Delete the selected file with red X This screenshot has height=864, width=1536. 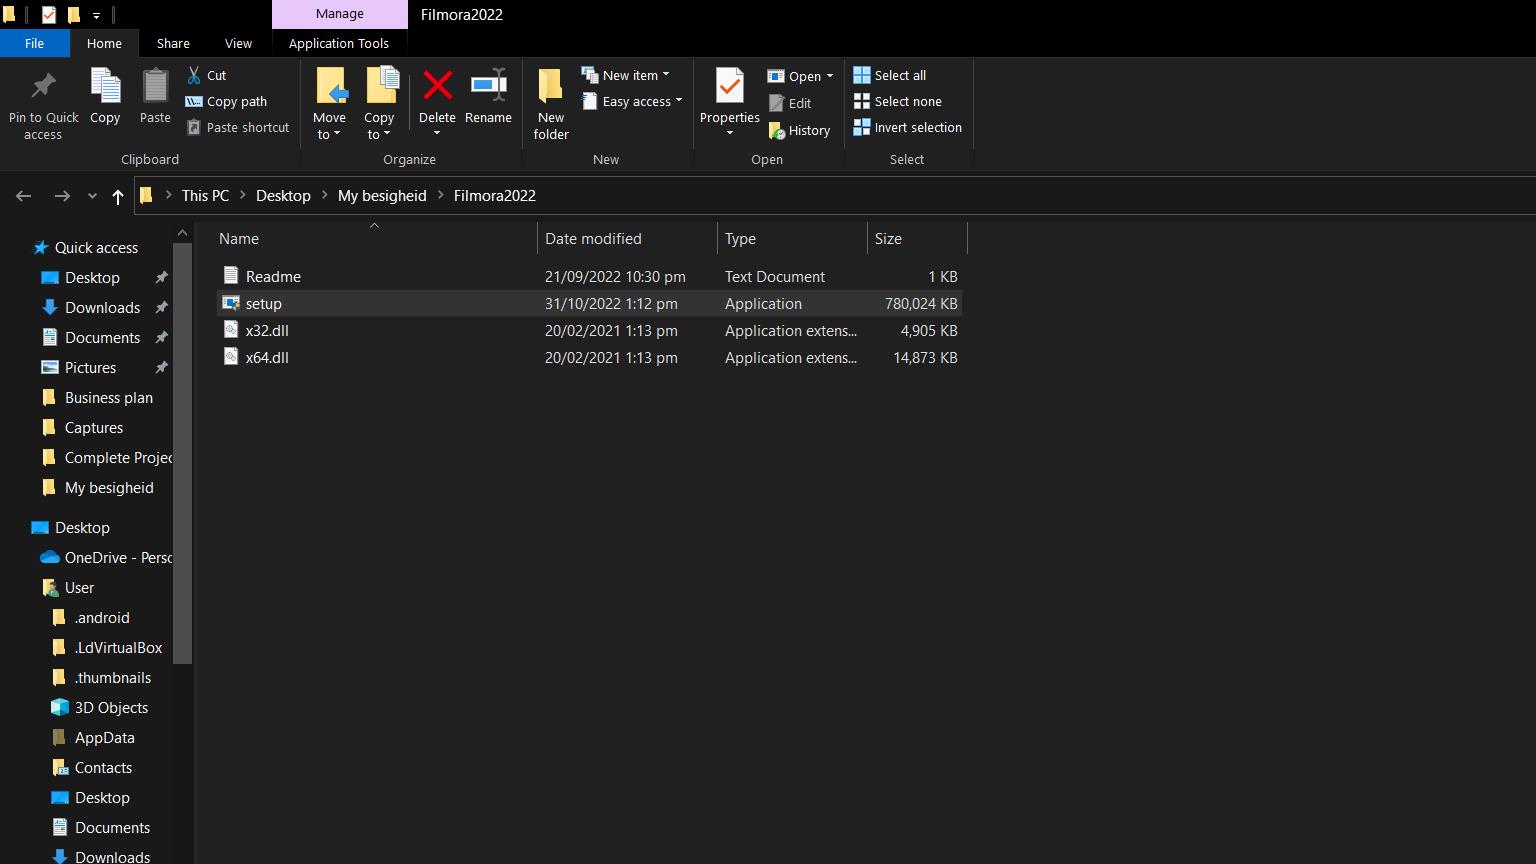click(437, 87)
